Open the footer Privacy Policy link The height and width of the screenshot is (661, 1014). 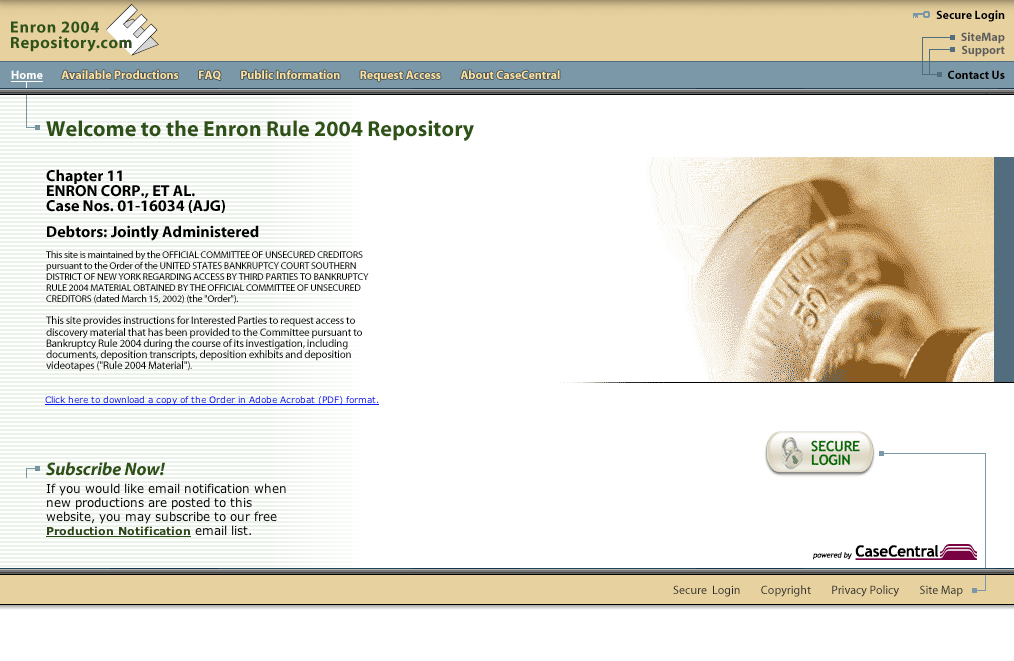865,590
